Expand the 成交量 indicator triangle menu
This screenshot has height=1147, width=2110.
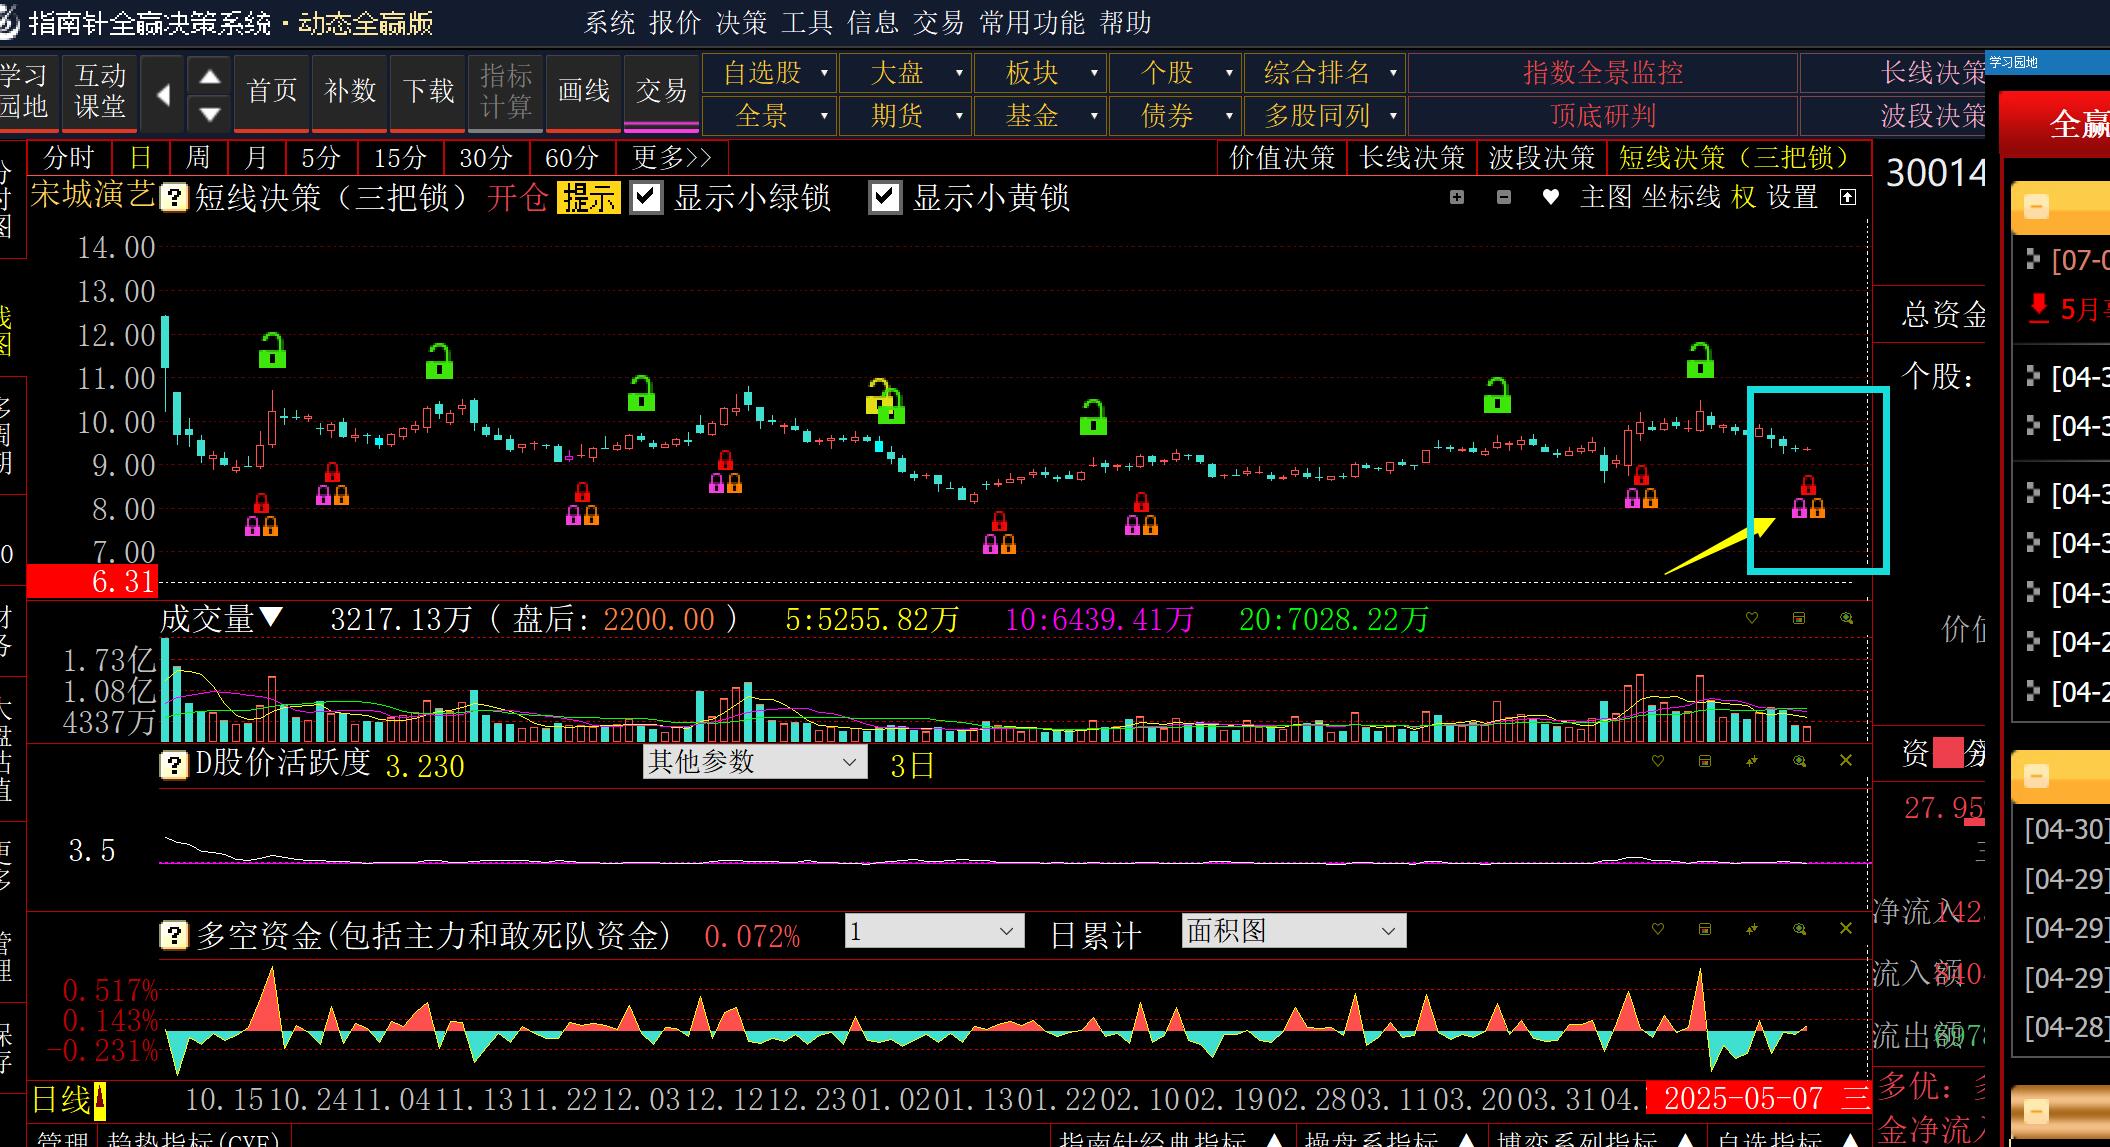[x=271, y=618]
